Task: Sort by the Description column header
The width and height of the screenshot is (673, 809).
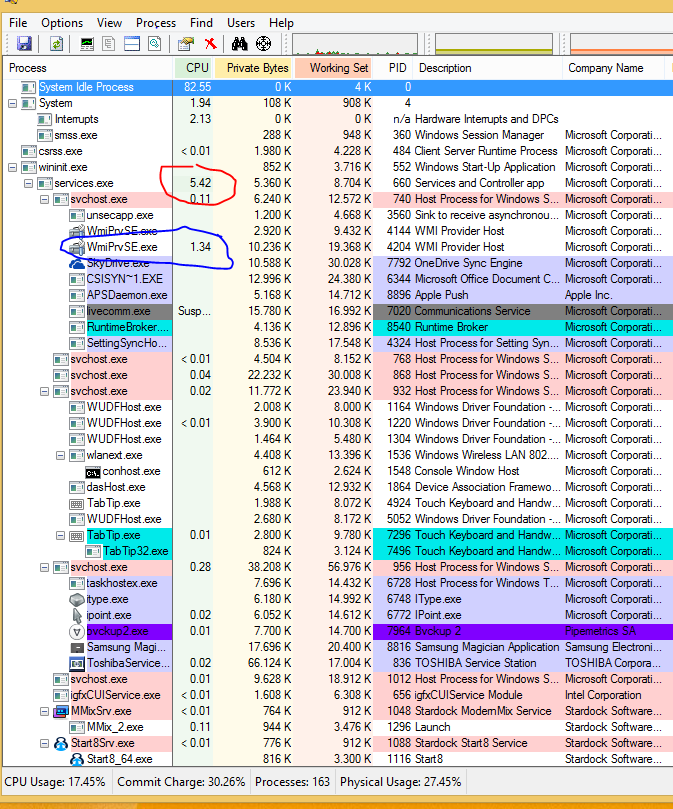Action: [488, 68]
